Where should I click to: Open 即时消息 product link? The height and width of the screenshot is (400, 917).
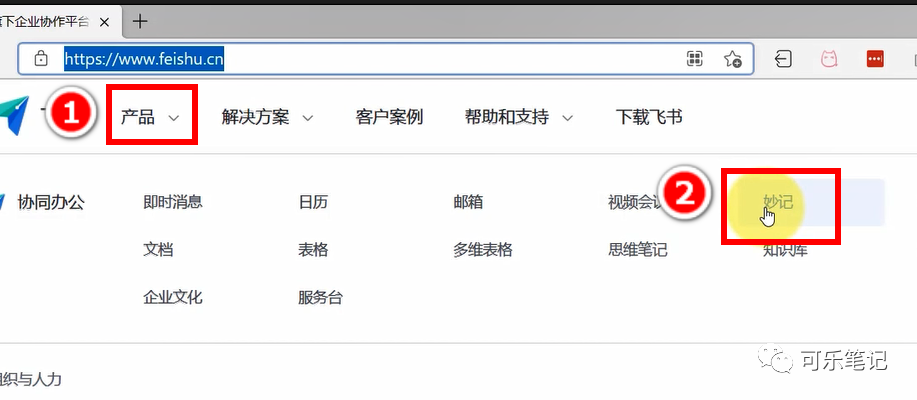coord(173,203)
